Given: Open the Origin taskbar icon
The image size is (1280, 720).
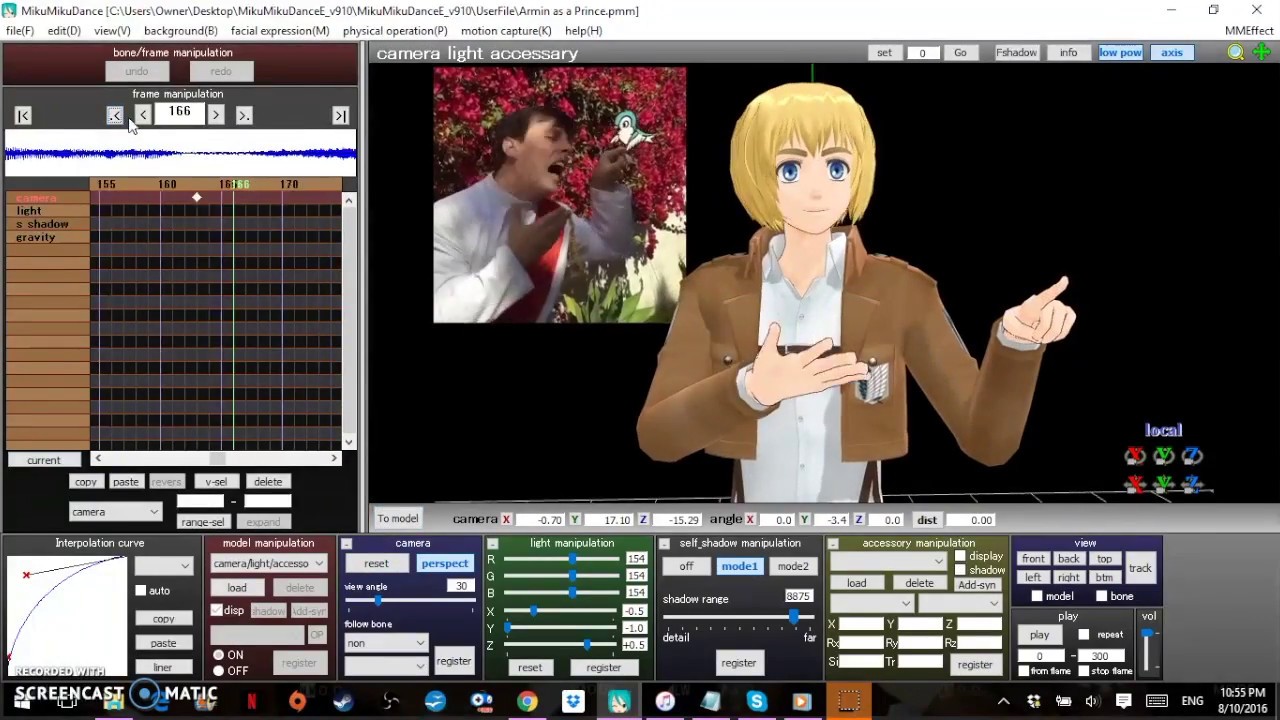Looking at the screenshot, I should (x=297, y=701).
